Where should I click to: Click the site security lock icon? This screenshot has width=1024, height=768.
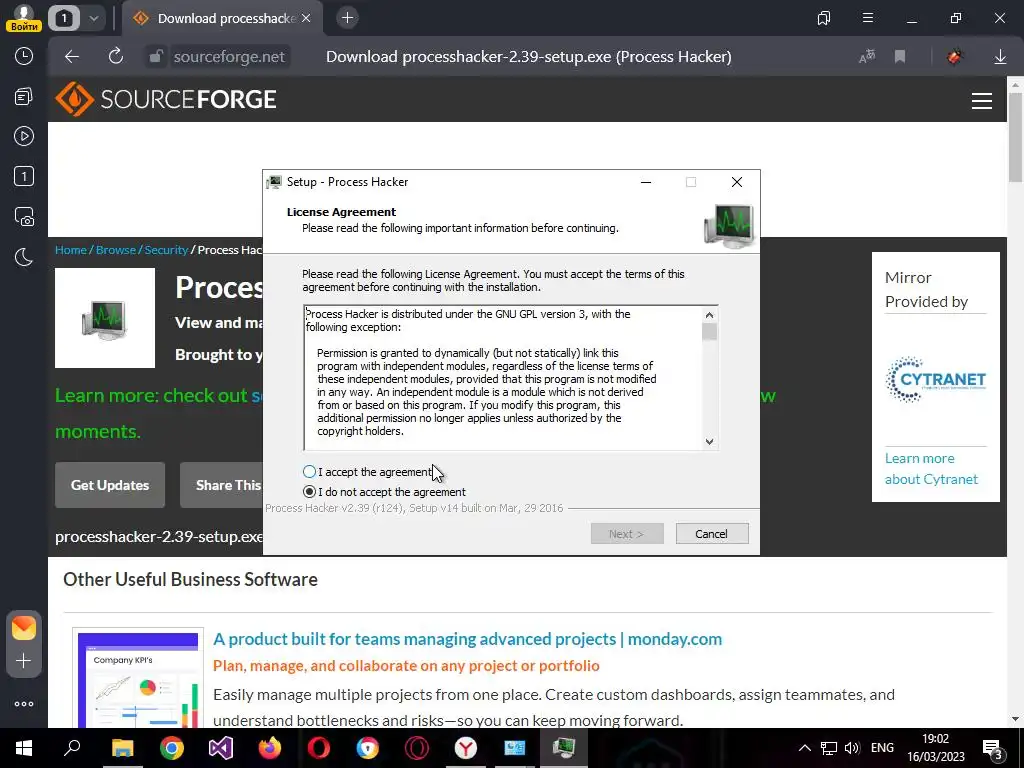[155, 57]
